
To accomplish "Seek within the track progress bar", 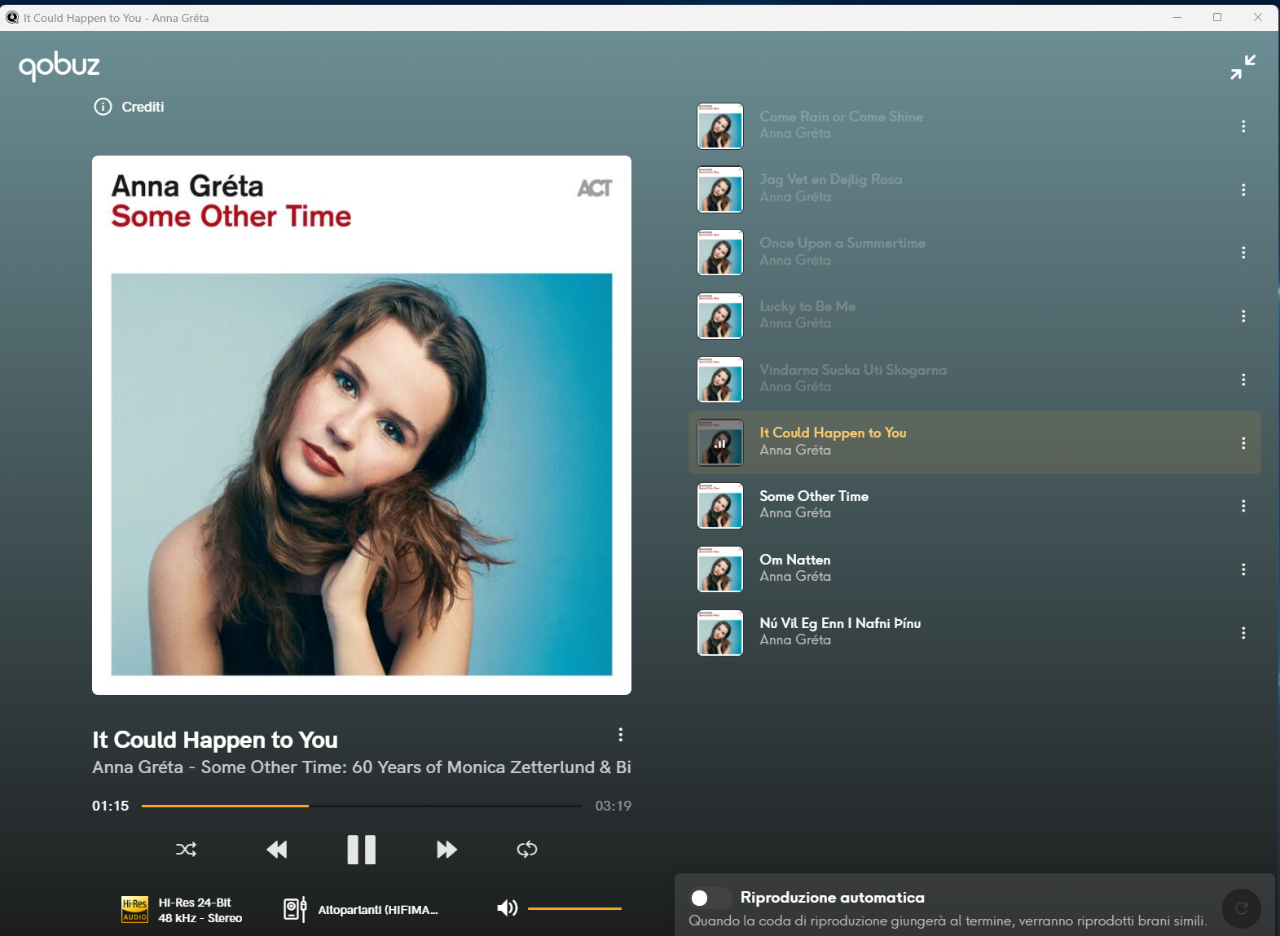I will pos(361,806).
